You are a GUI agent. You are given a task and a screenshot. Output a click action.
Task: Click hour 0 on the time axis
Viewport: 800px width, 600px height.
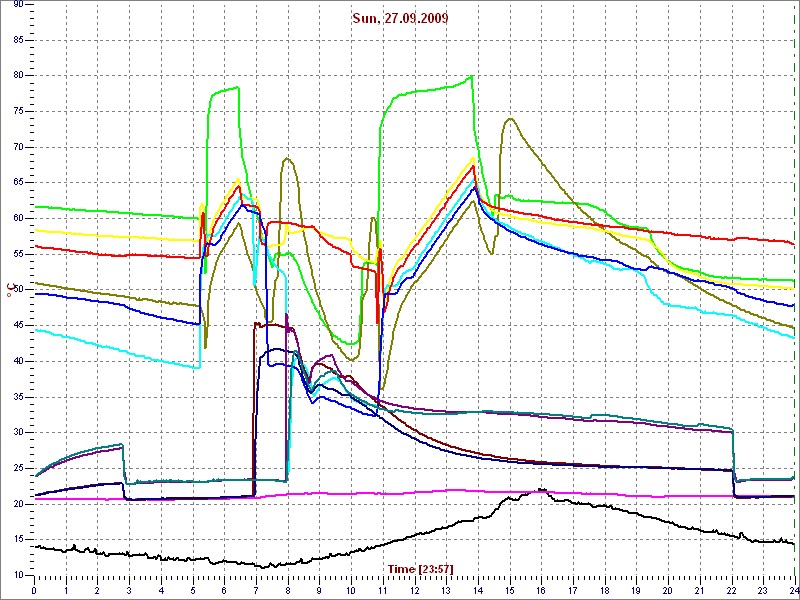click(x=34, y=589)
